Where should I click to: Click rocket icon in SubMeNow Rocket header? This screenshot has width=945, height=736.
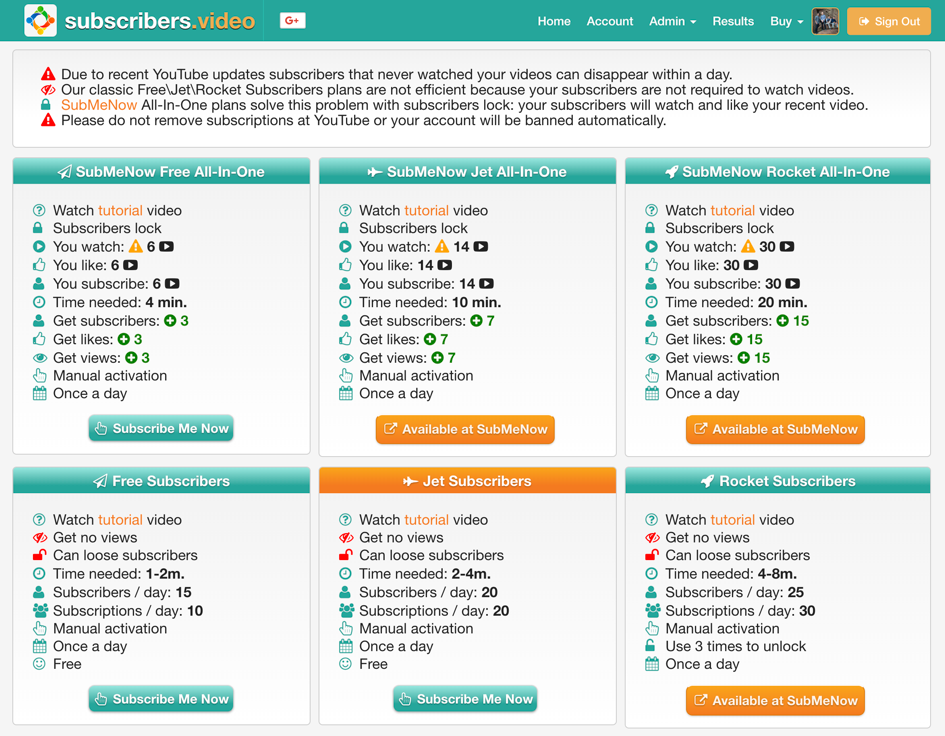(x=671, y=172)
